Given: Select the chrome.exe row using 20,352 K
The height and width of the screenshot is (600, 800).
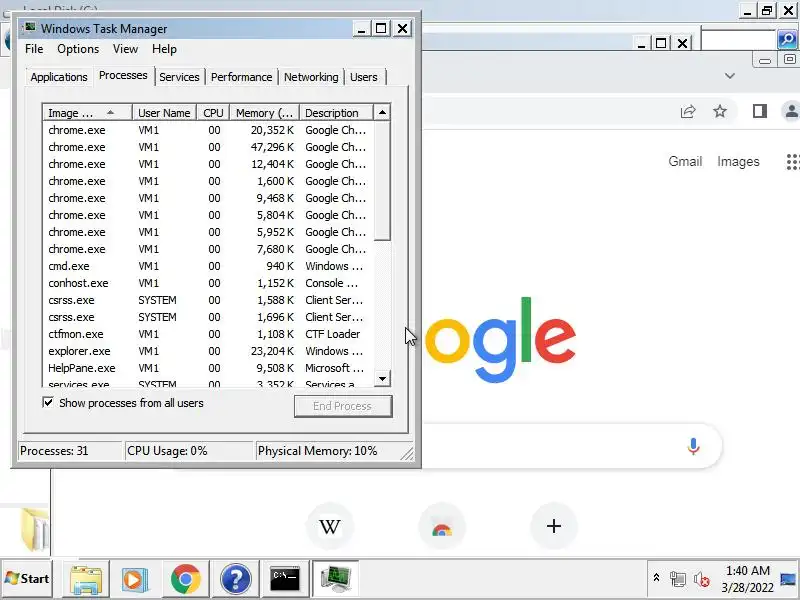Looking at the screenshot, I should click(208, 130).
